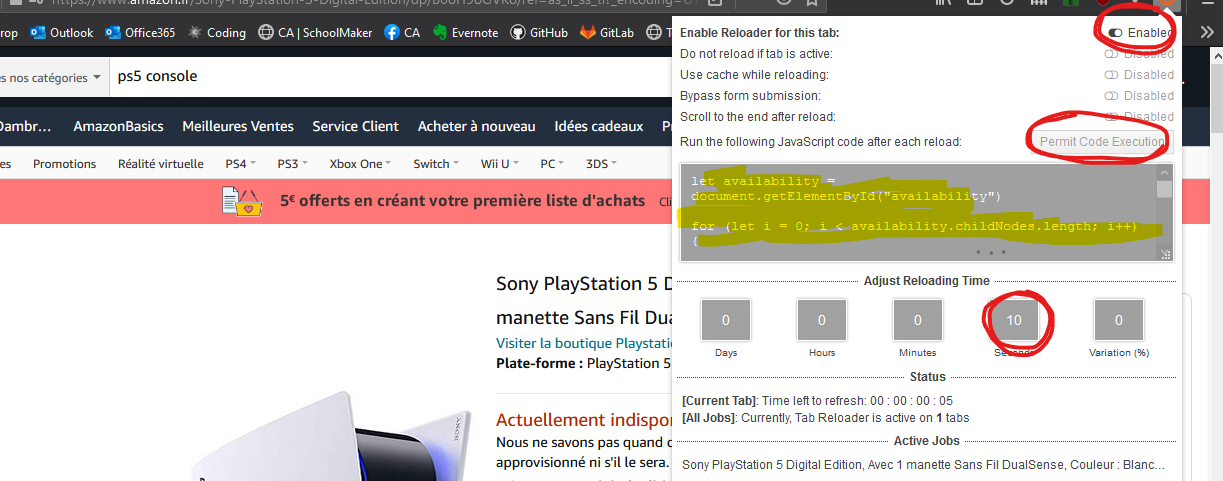Viewport: 1223px width, 481px height.
Task: Open the GitLab bookmark
Action: tap(608, 32)
